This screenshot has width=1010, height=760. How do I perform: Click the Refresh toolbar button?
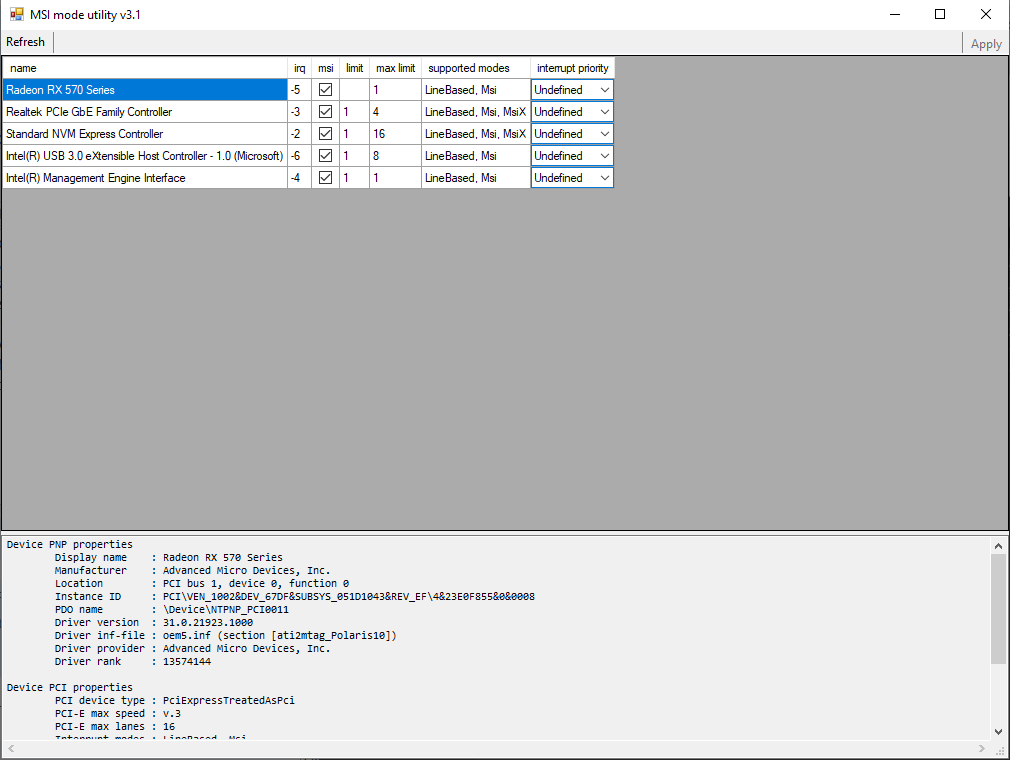click(x=26, y=42)
